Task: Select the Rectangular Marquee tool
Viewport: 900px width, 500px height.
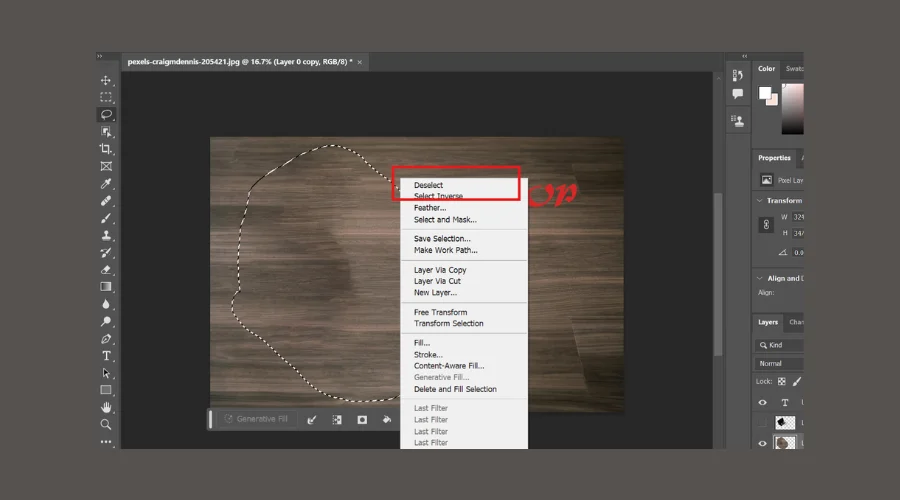Action: 106,98
